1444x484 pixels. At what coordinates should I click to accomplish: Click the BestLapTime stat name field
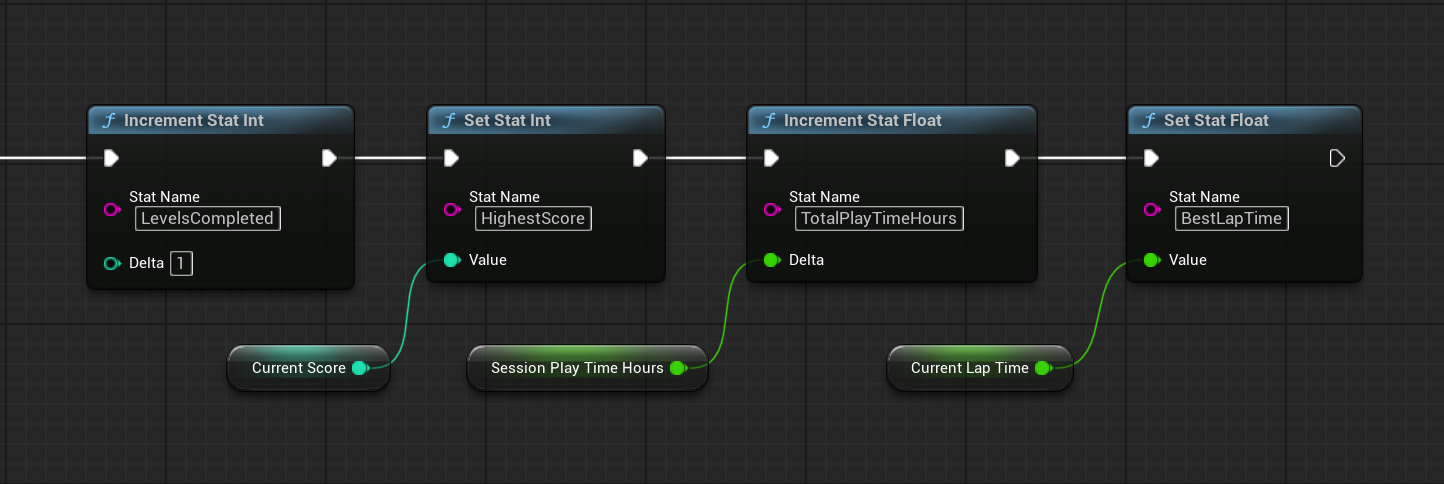click(x=1231, y=219)
